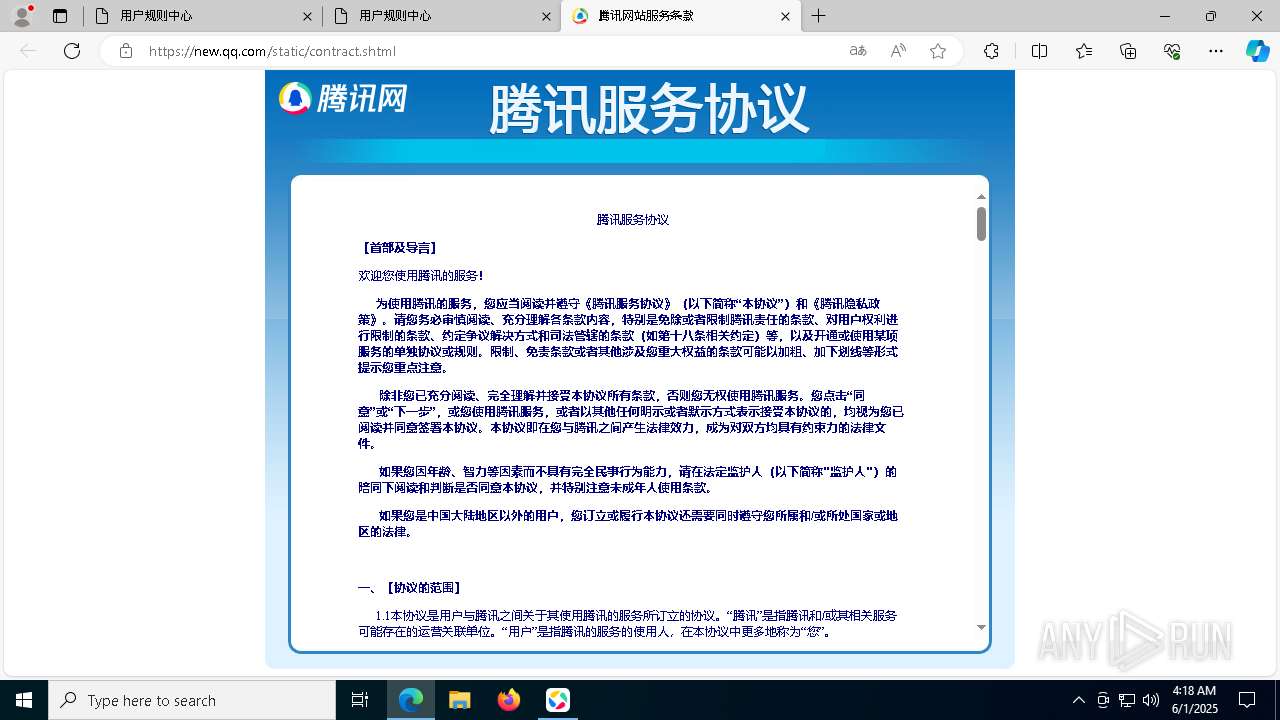Open network settings tray icon

pyautogui.click(x=1127, y=700)
